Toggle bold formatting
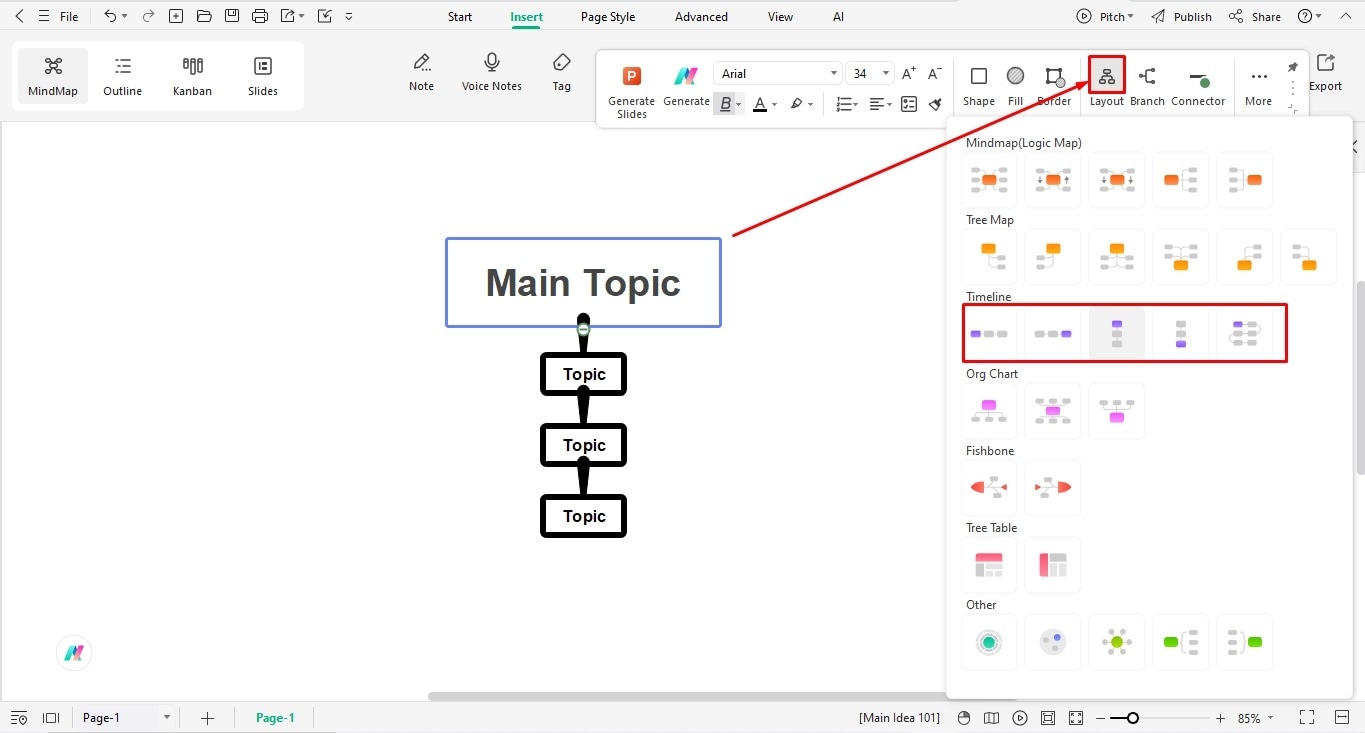 pyautogui.click(x=725, y=104)
